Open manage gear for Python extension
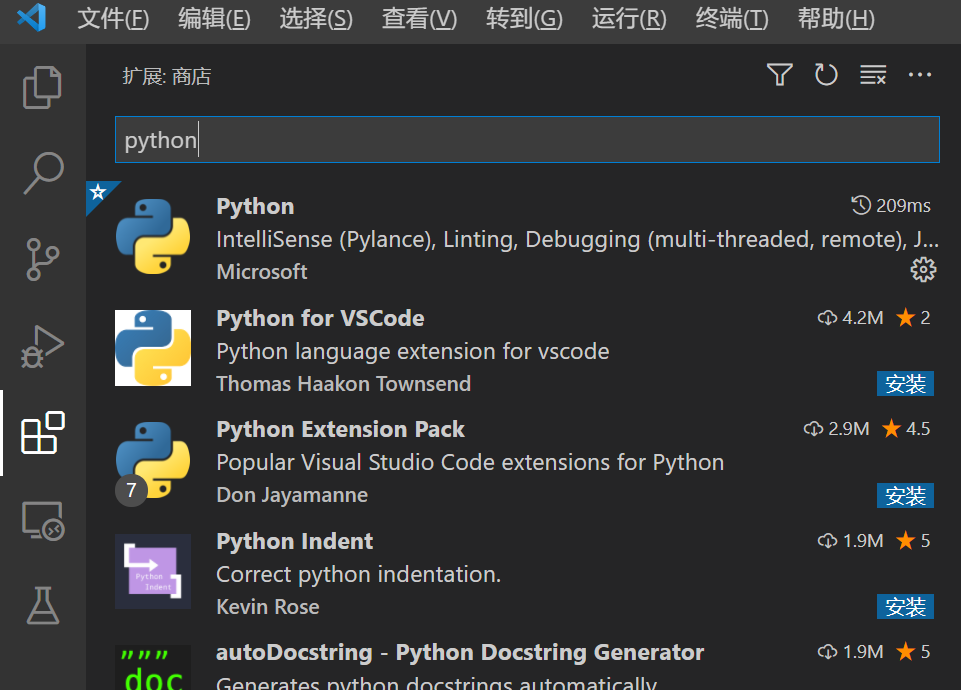This screenshot has height=690, width=961. [923, 270]
